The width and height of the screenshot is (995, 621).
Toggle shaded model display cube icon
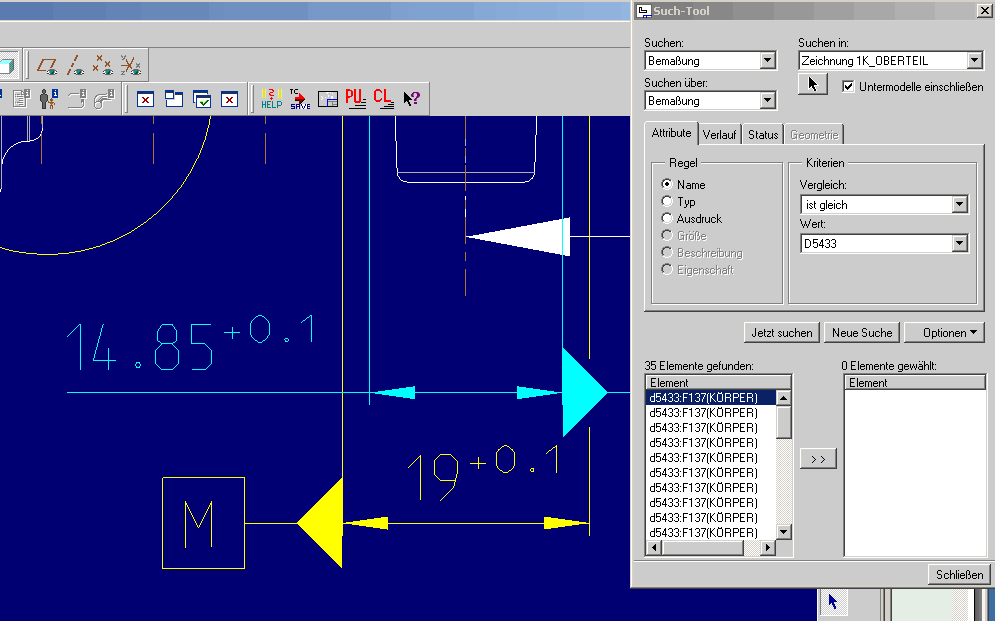pos(6,65)
